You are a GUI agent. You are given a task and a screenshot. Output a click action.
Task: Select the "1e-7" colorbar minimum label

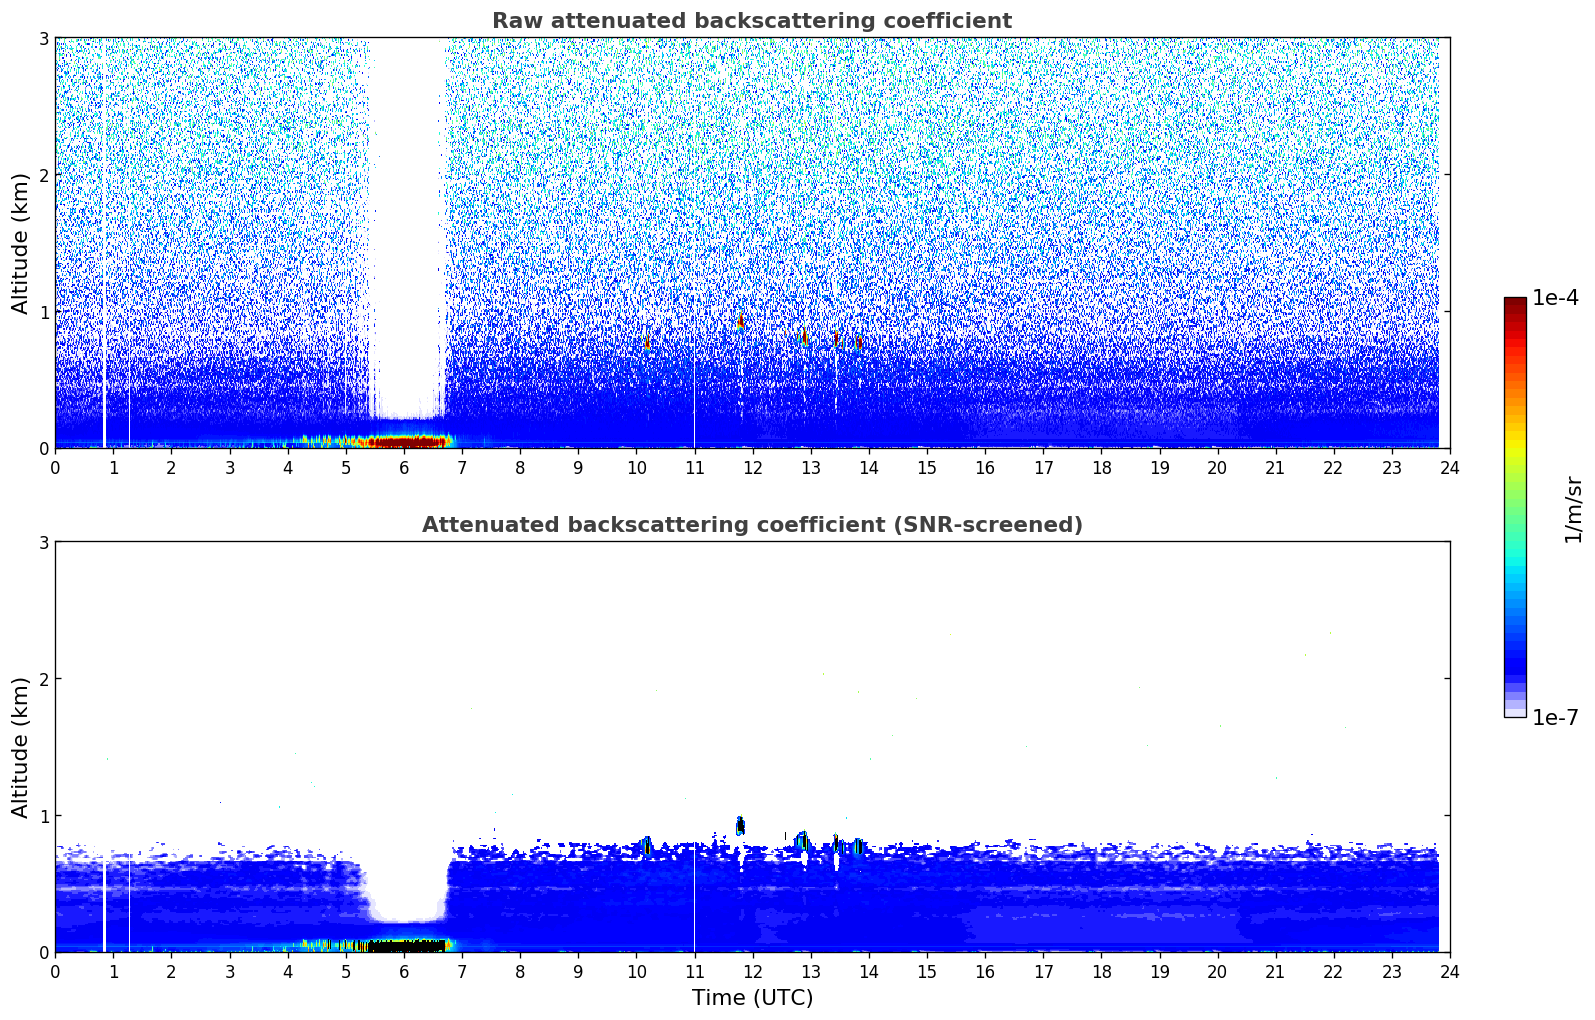pyautogui.click(x=1555, y=717)
